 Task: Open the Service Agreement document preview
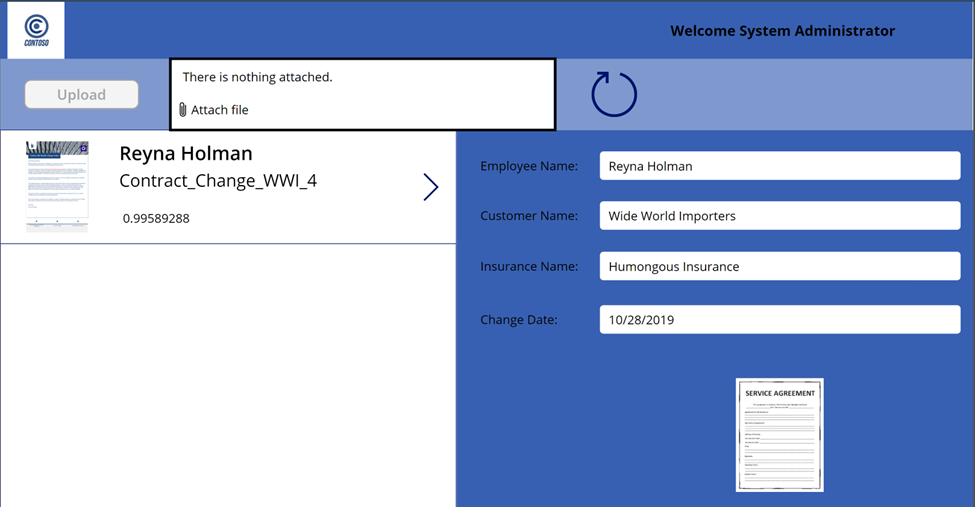(x=779, y=434)
